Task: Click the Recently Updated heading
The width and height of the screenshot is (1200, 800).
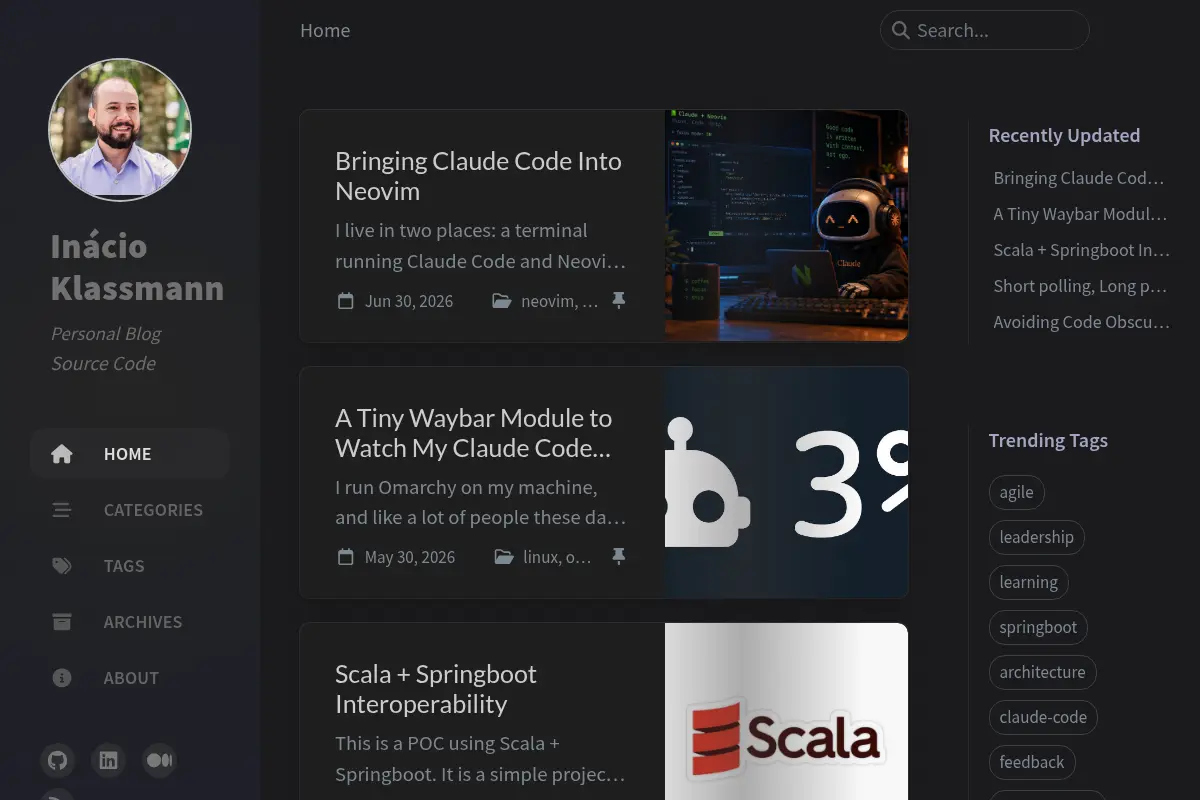Action: coord(1064,135)
